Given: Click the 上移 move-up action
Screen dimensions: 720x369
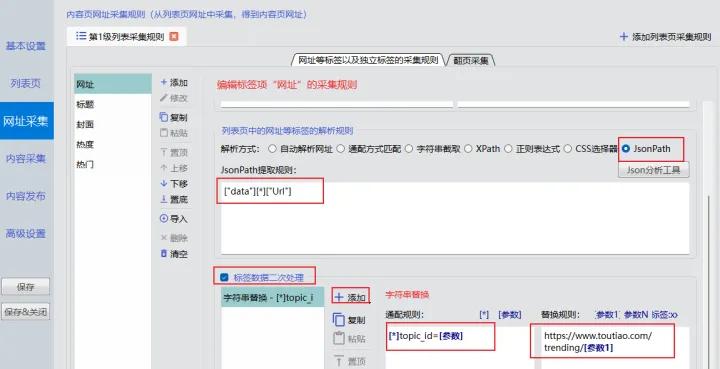Looking at the screenshot, I should [x=174, y=168].
